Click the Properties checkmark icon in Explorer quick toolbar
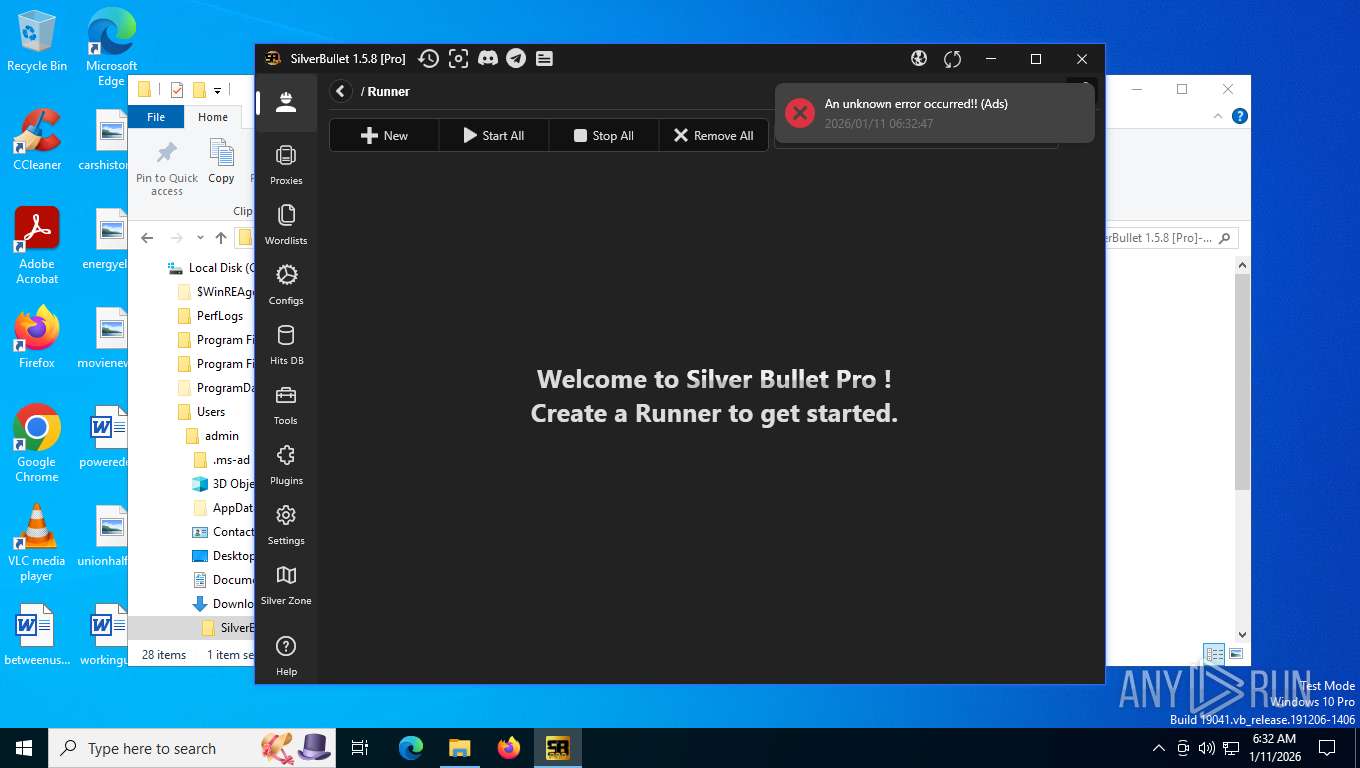The height and width of the screenshot is (768, 1360). (177, 90)
